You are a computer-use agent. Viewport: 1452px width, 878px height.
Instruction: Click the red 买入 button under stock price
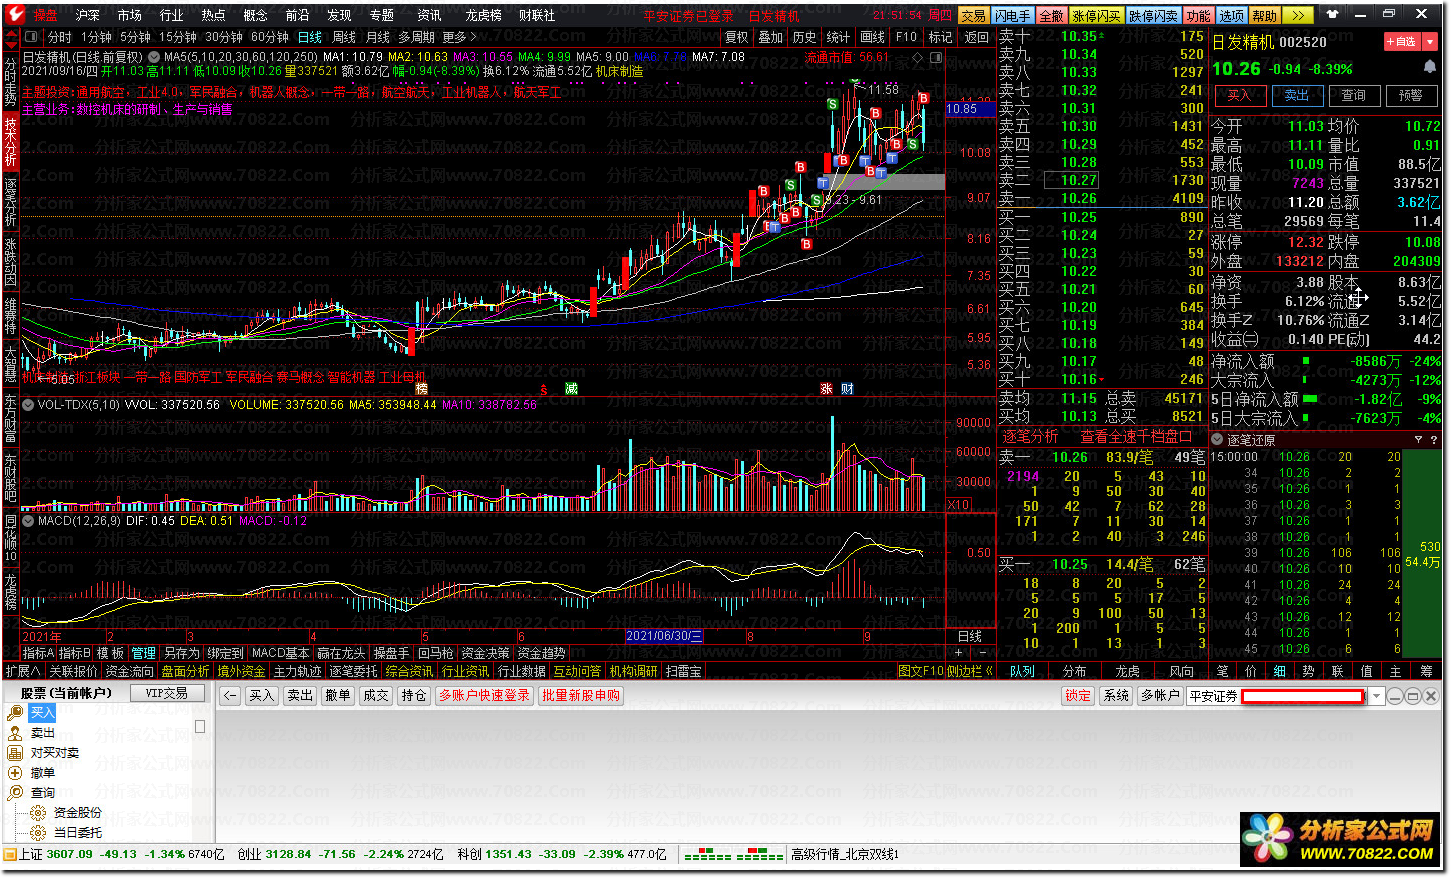coord(1239,95)
